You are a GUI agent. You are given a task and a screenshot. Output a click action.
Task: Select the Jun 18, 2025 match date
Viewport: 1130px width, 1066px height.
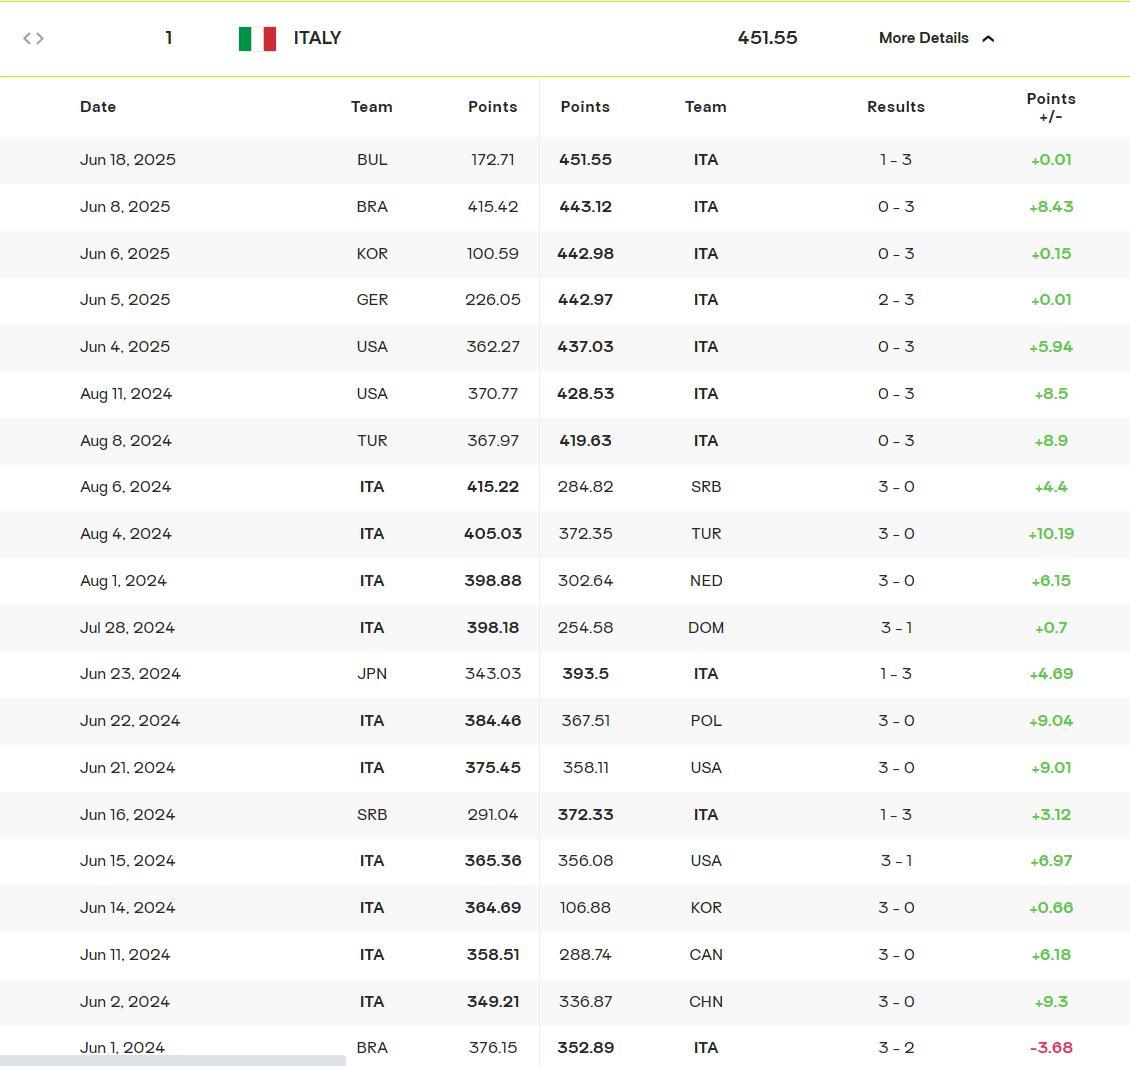pos(128,160)
